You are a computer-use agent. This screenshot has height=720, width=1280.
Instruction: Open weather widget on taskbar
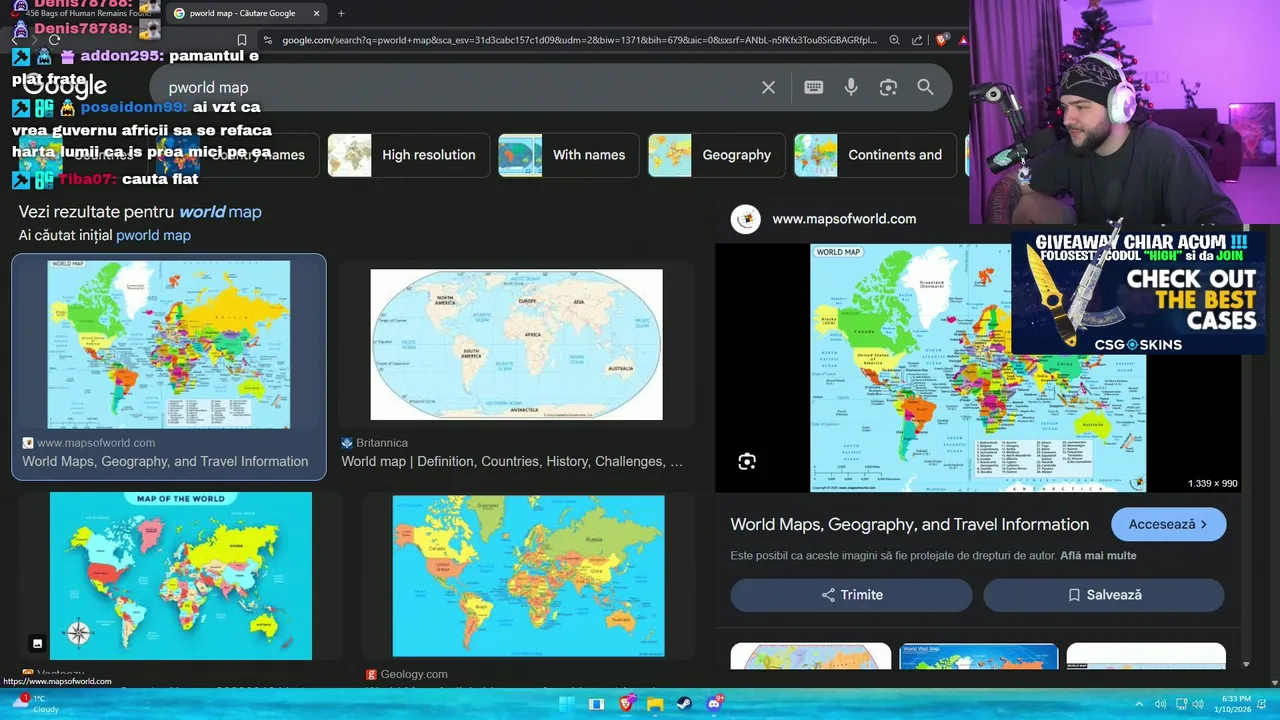point(35,704)
